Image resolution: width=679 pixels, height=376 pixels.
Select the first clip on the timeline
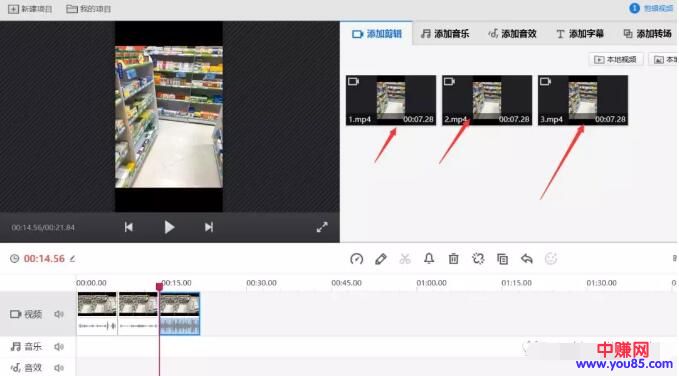click(x=97, y=314)
